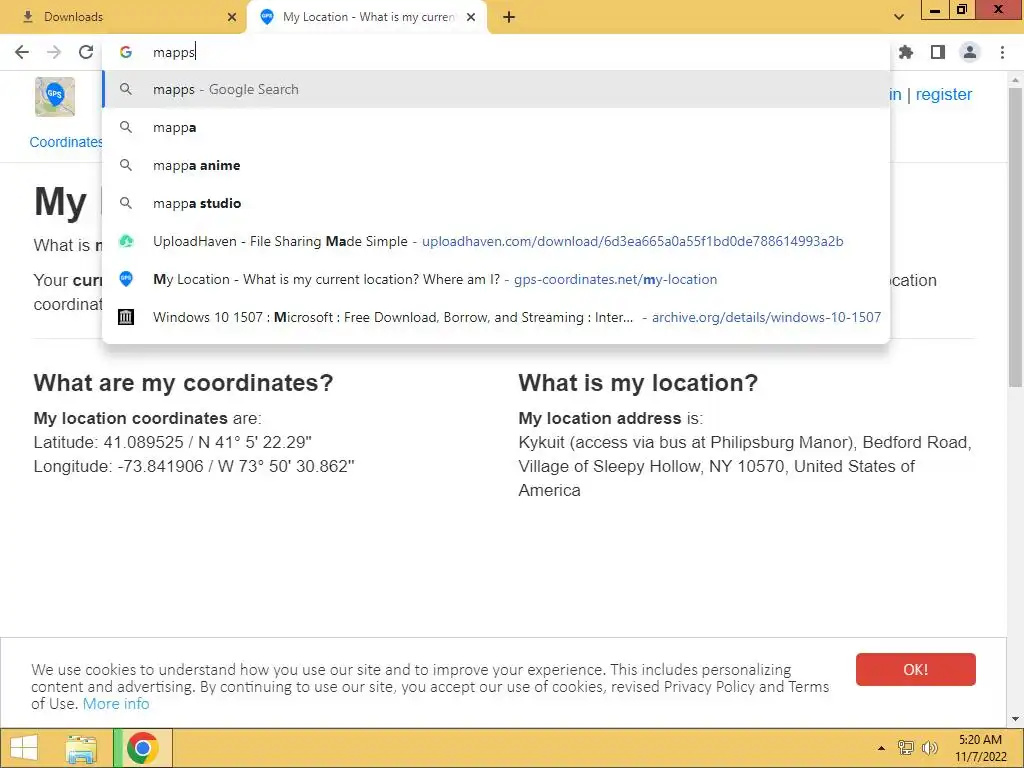Click the Longitude -73.841906 text
Image resolution: width=1024 pixels, height=768 pixels.
194,466
